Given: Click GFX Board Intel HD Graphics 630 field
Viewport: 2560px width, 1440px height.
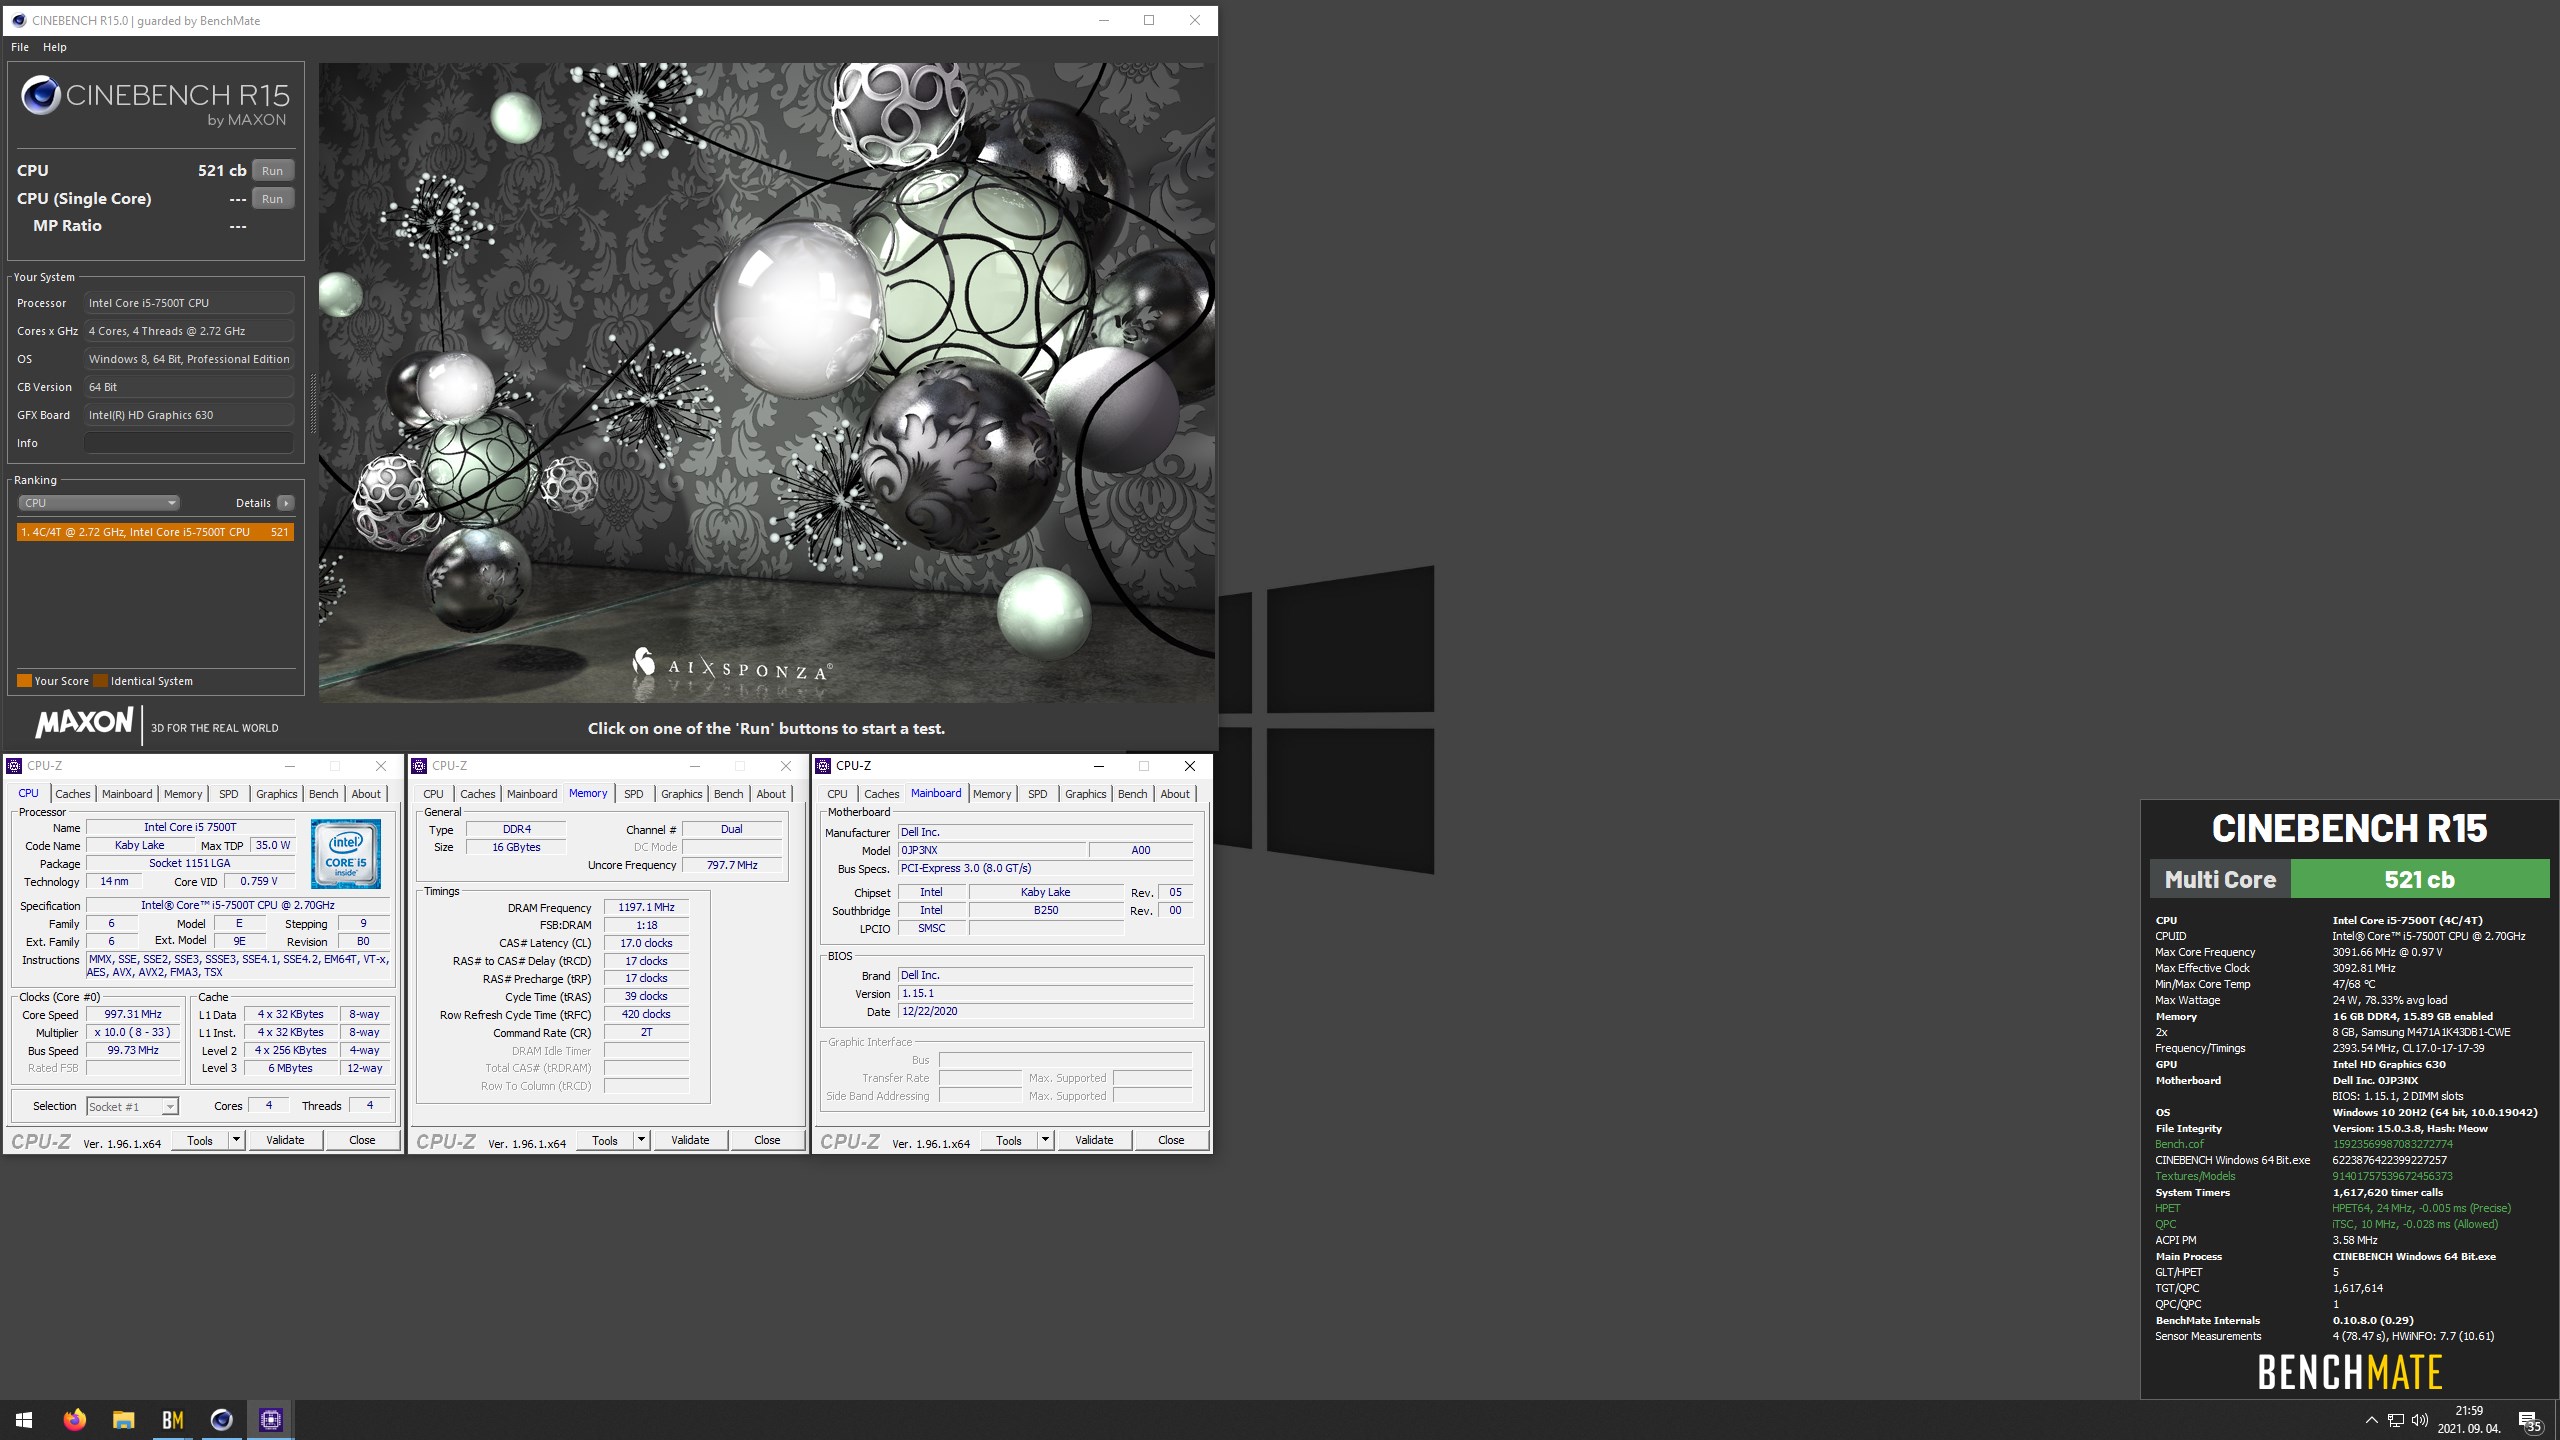Looking at the screenshot, I should pyautogui.click(x=189, y=415).
